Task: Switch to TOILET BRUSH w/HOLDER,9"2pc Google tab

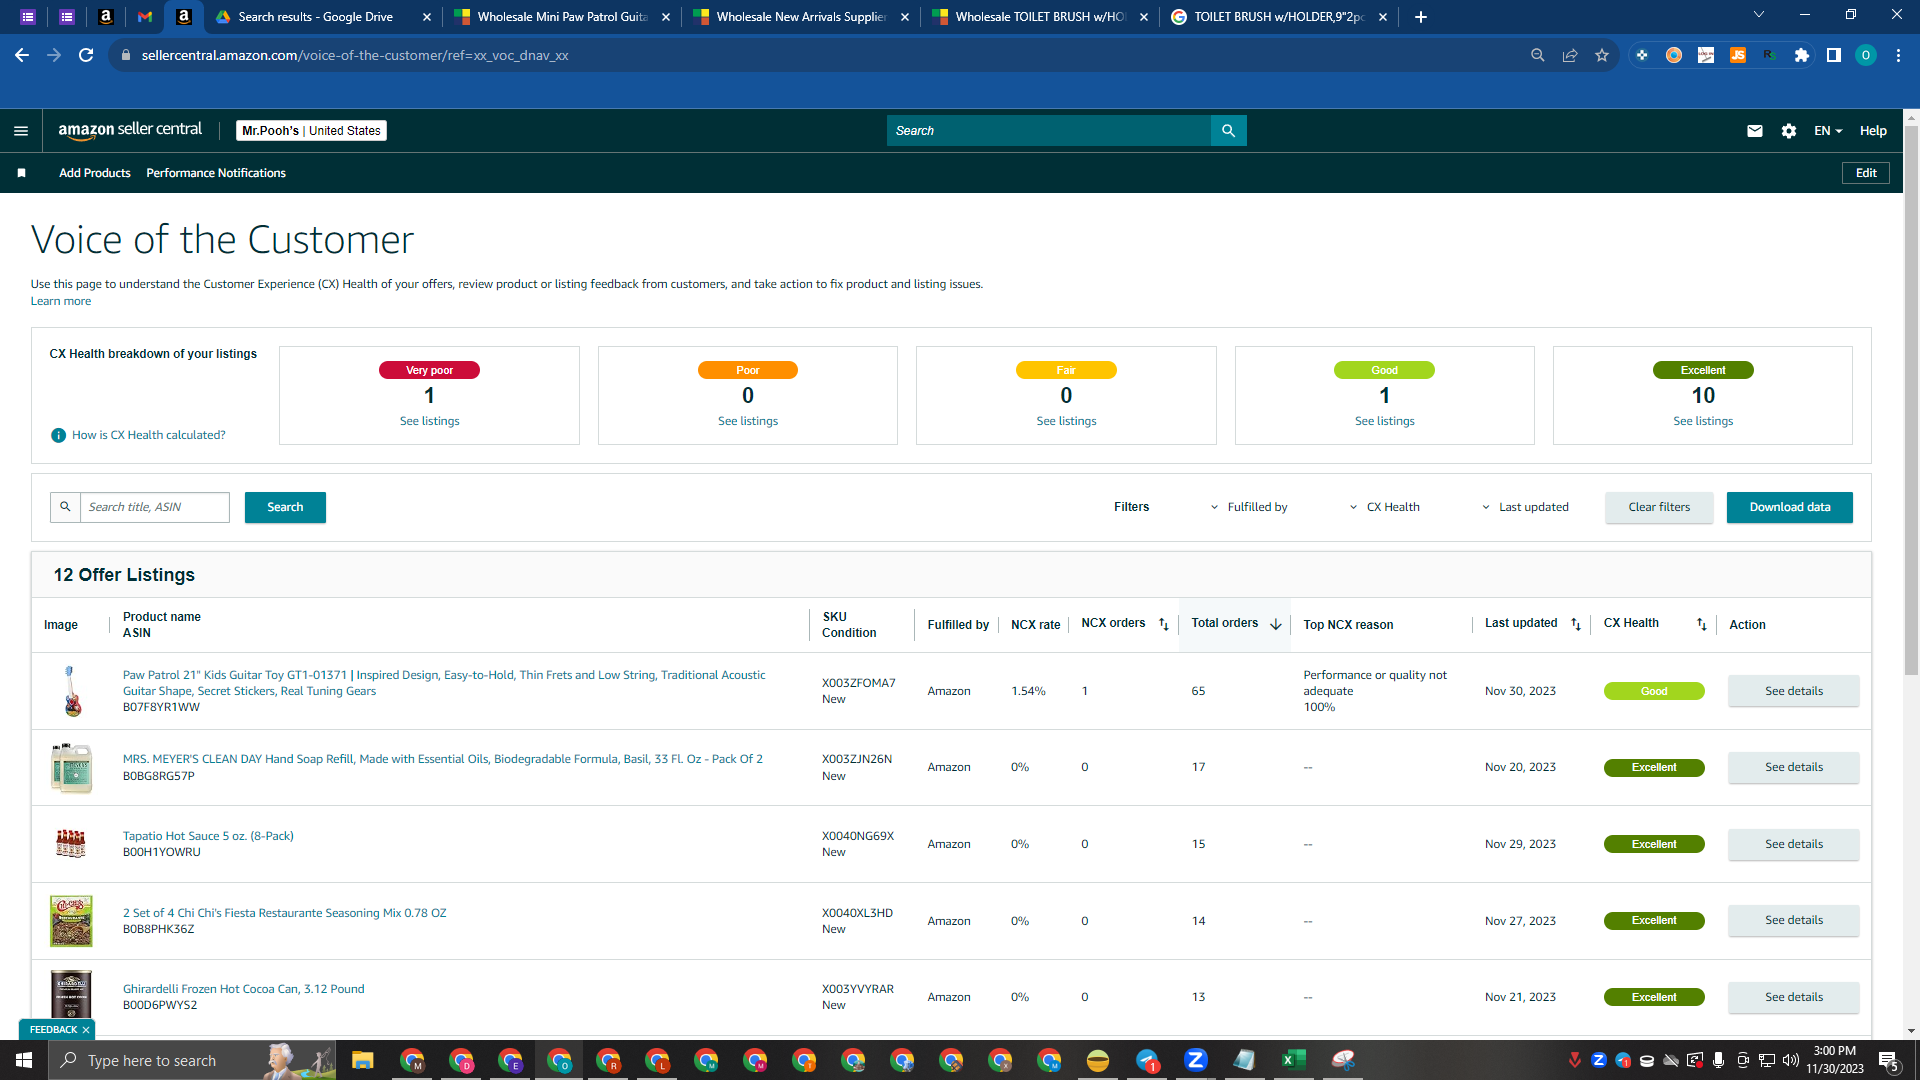Action: click(1278, 17)
